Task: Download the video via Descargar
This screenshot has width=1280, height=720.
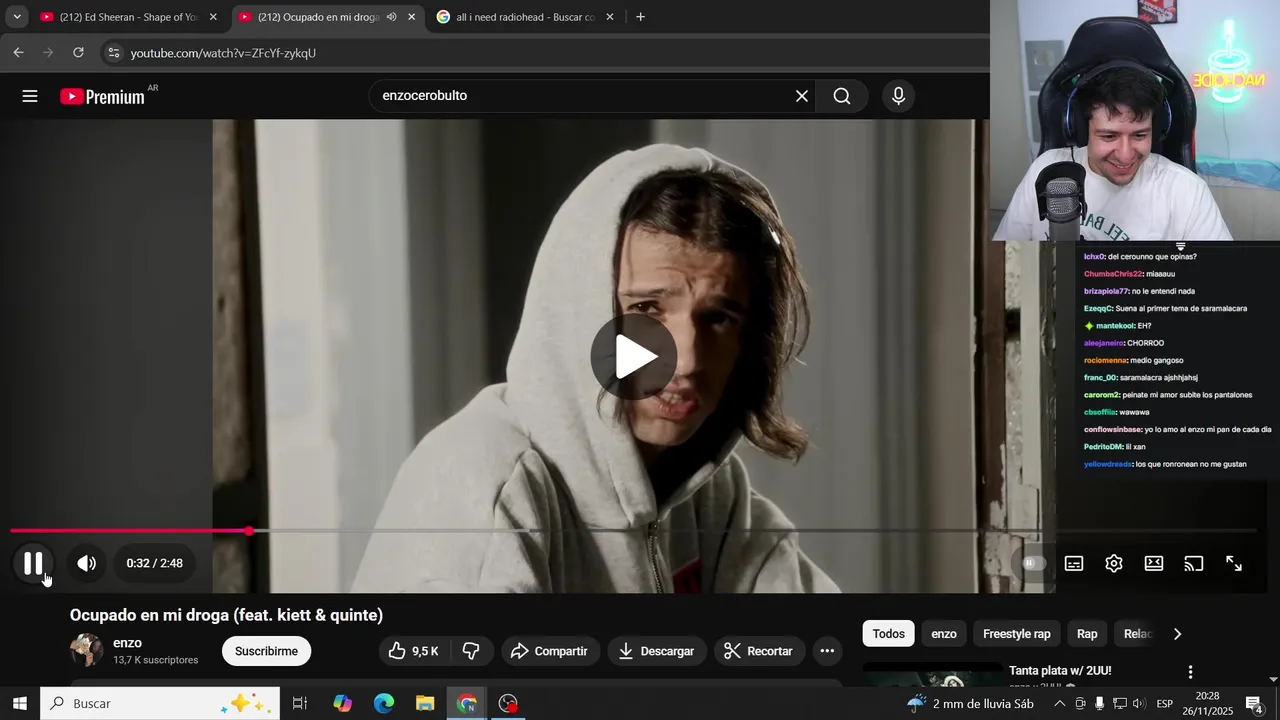Action: tap(656, 651)
